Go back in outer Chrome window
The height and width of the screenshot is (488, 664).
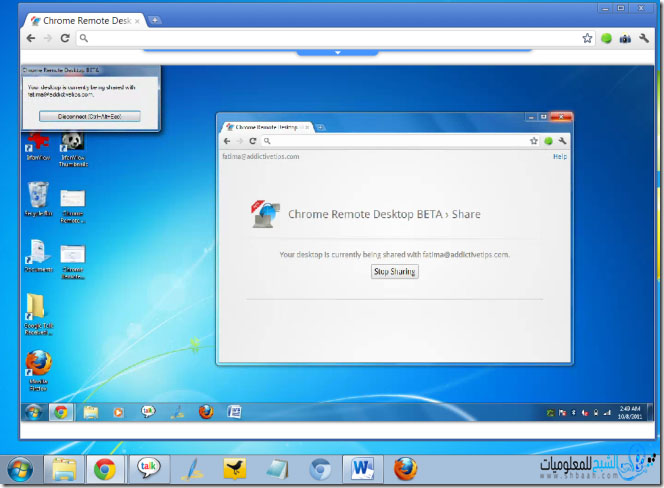pyautogui.click(x=31, y=38)
